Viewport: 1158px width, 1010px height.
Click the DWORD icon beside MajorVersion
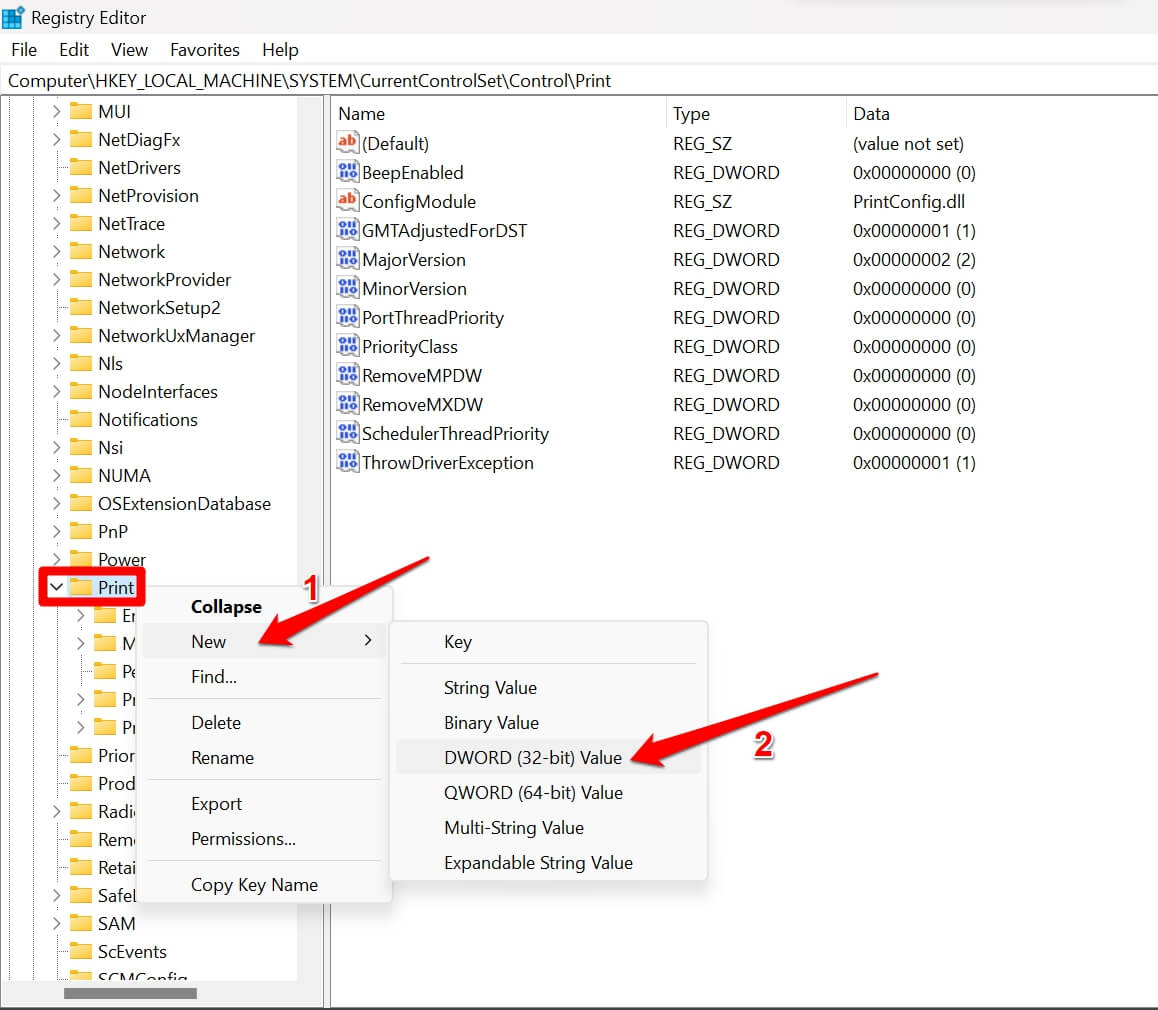[347, 259]
